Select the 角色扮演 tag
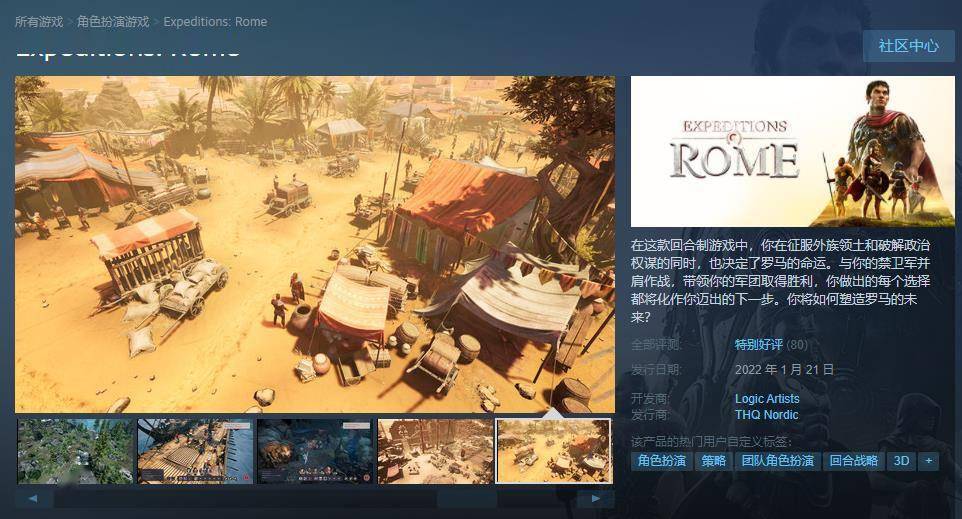962x519 pixels. pyautogui.click(x=661, y=461)
